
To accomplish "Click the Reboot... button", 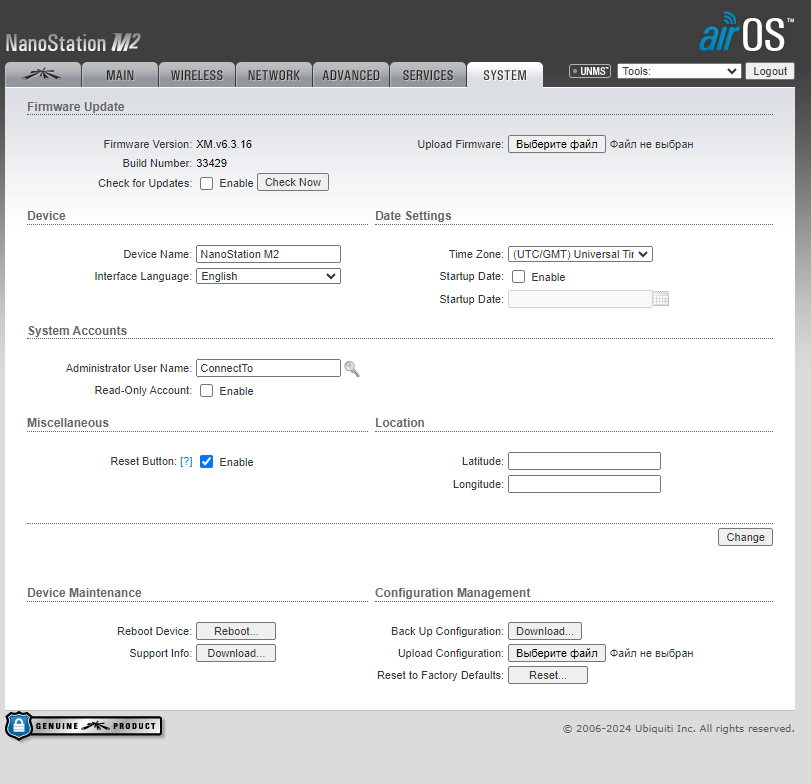I will [x=236, y=631].
